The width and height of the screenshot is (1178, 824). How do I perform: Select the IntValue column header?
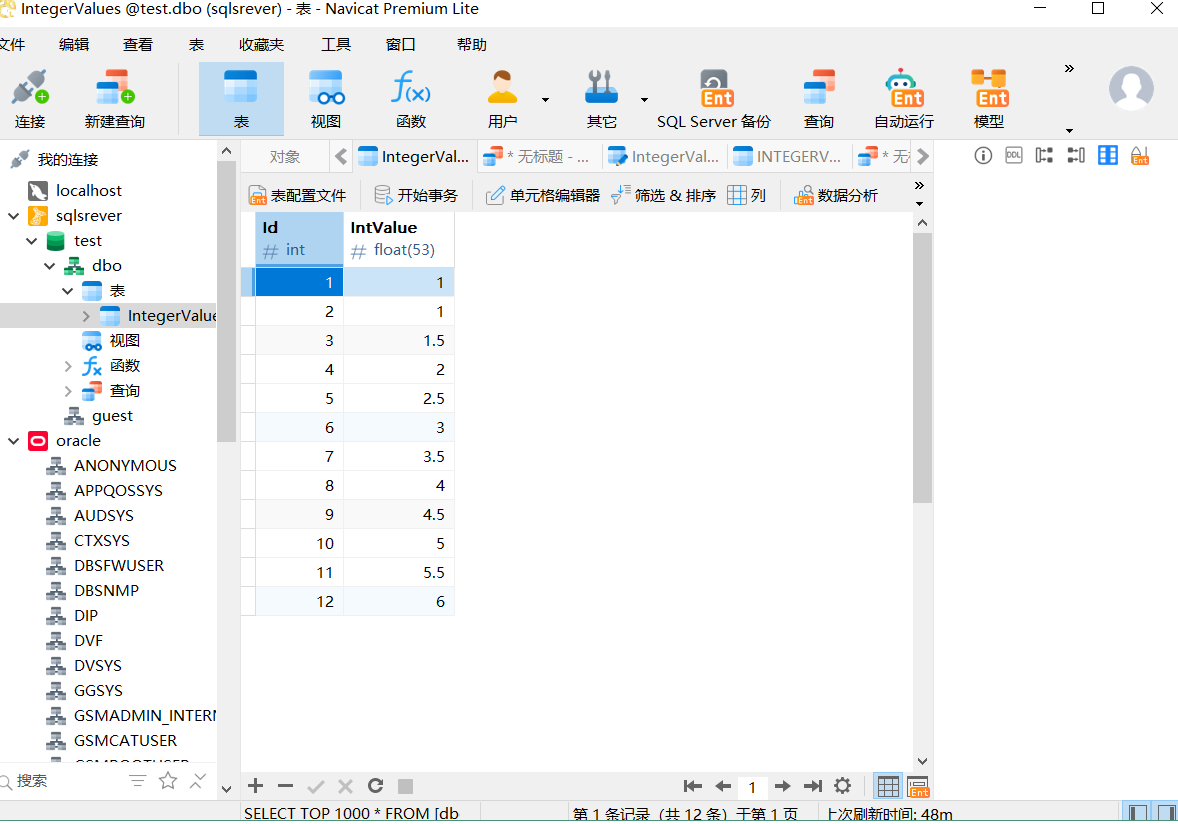(x=399, y=238)
